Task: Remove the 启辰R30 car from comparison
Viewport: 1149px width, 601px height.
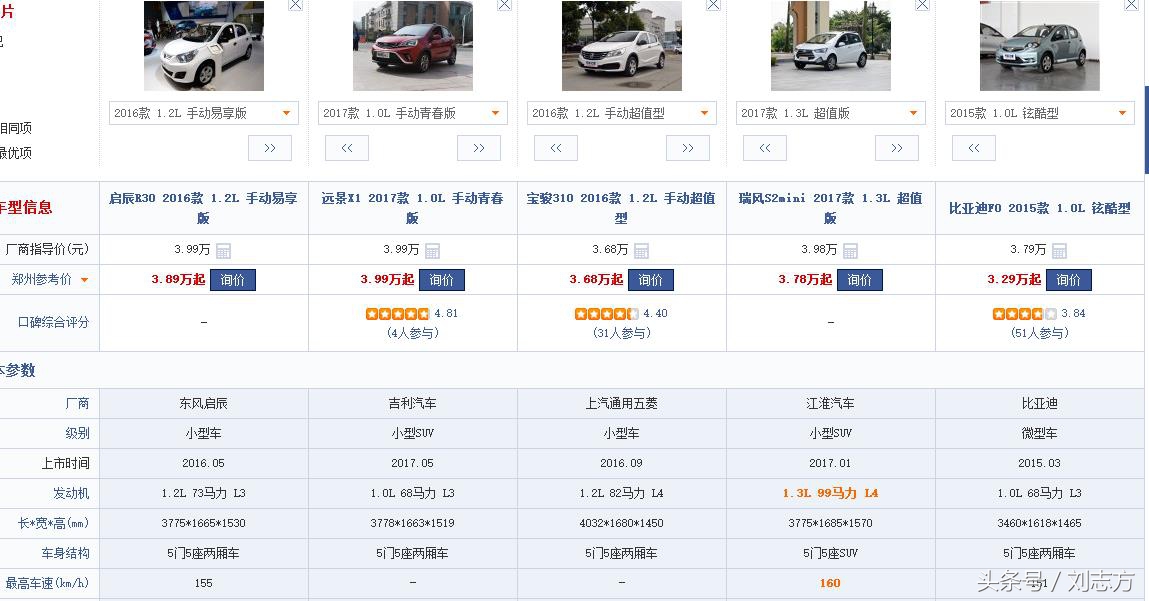Action: pos(295,4)
